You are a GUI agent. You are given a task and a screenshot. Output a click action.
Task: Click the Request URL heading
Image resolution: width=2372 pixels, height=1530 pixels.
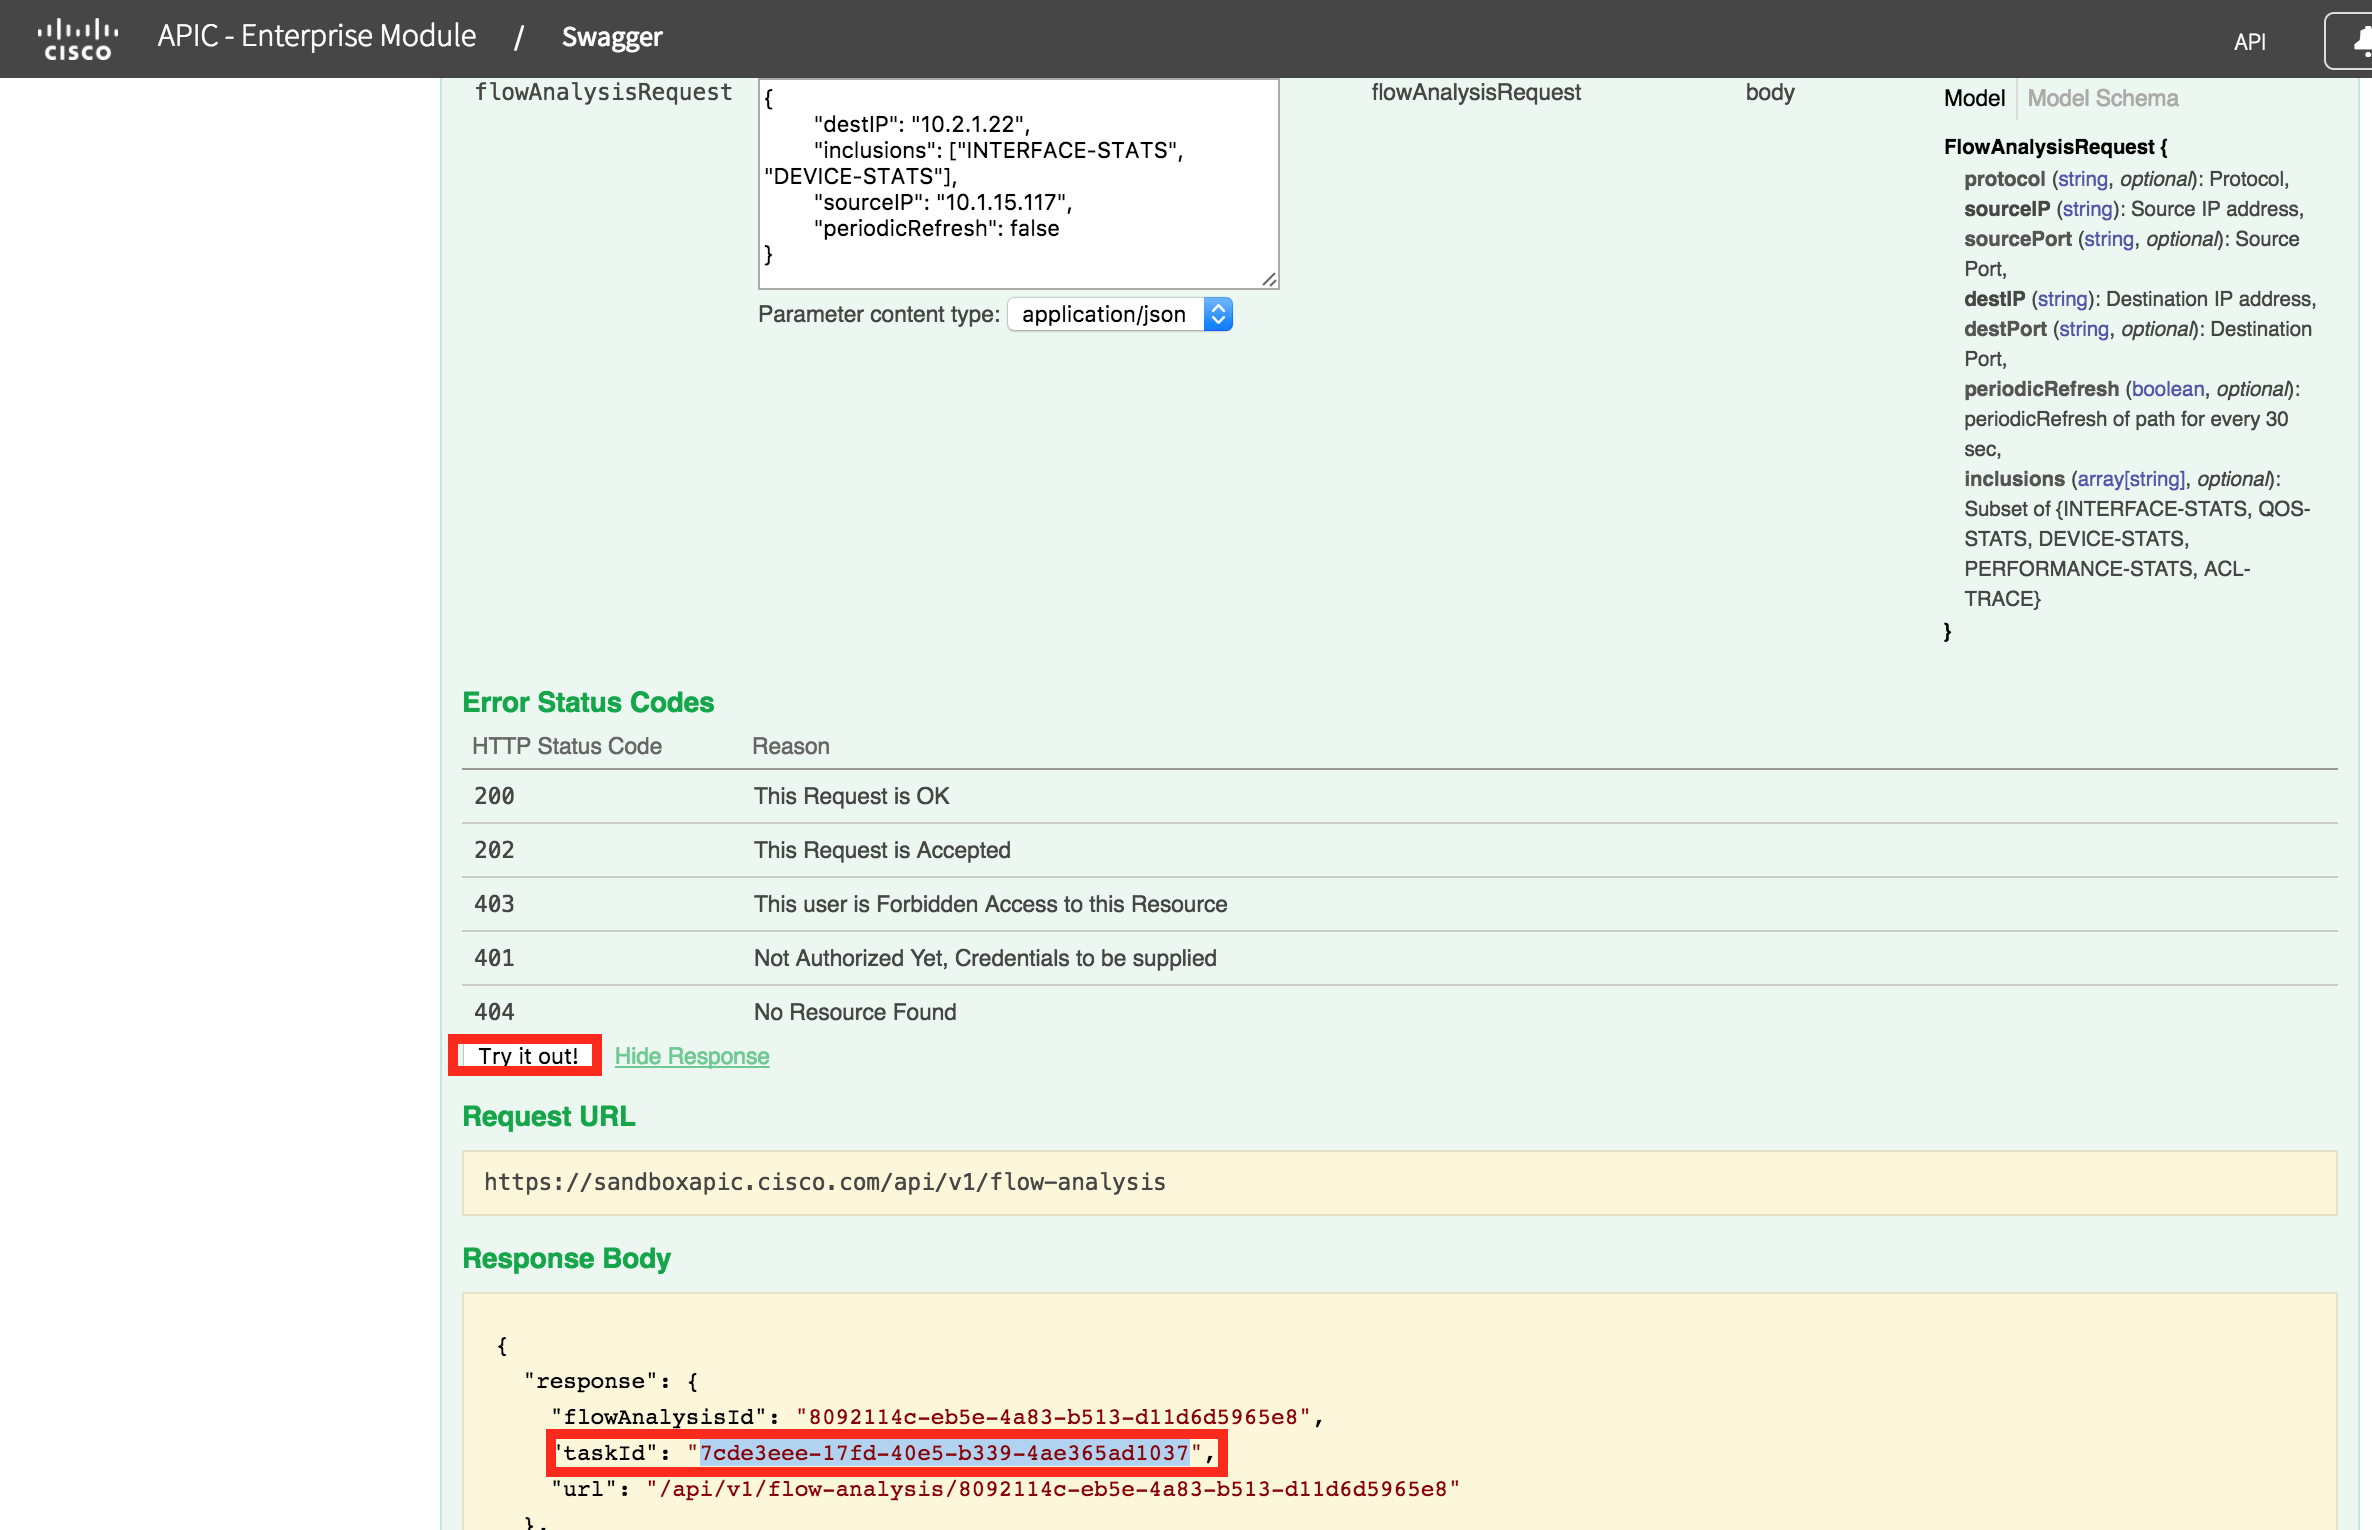coord(548,1116)
